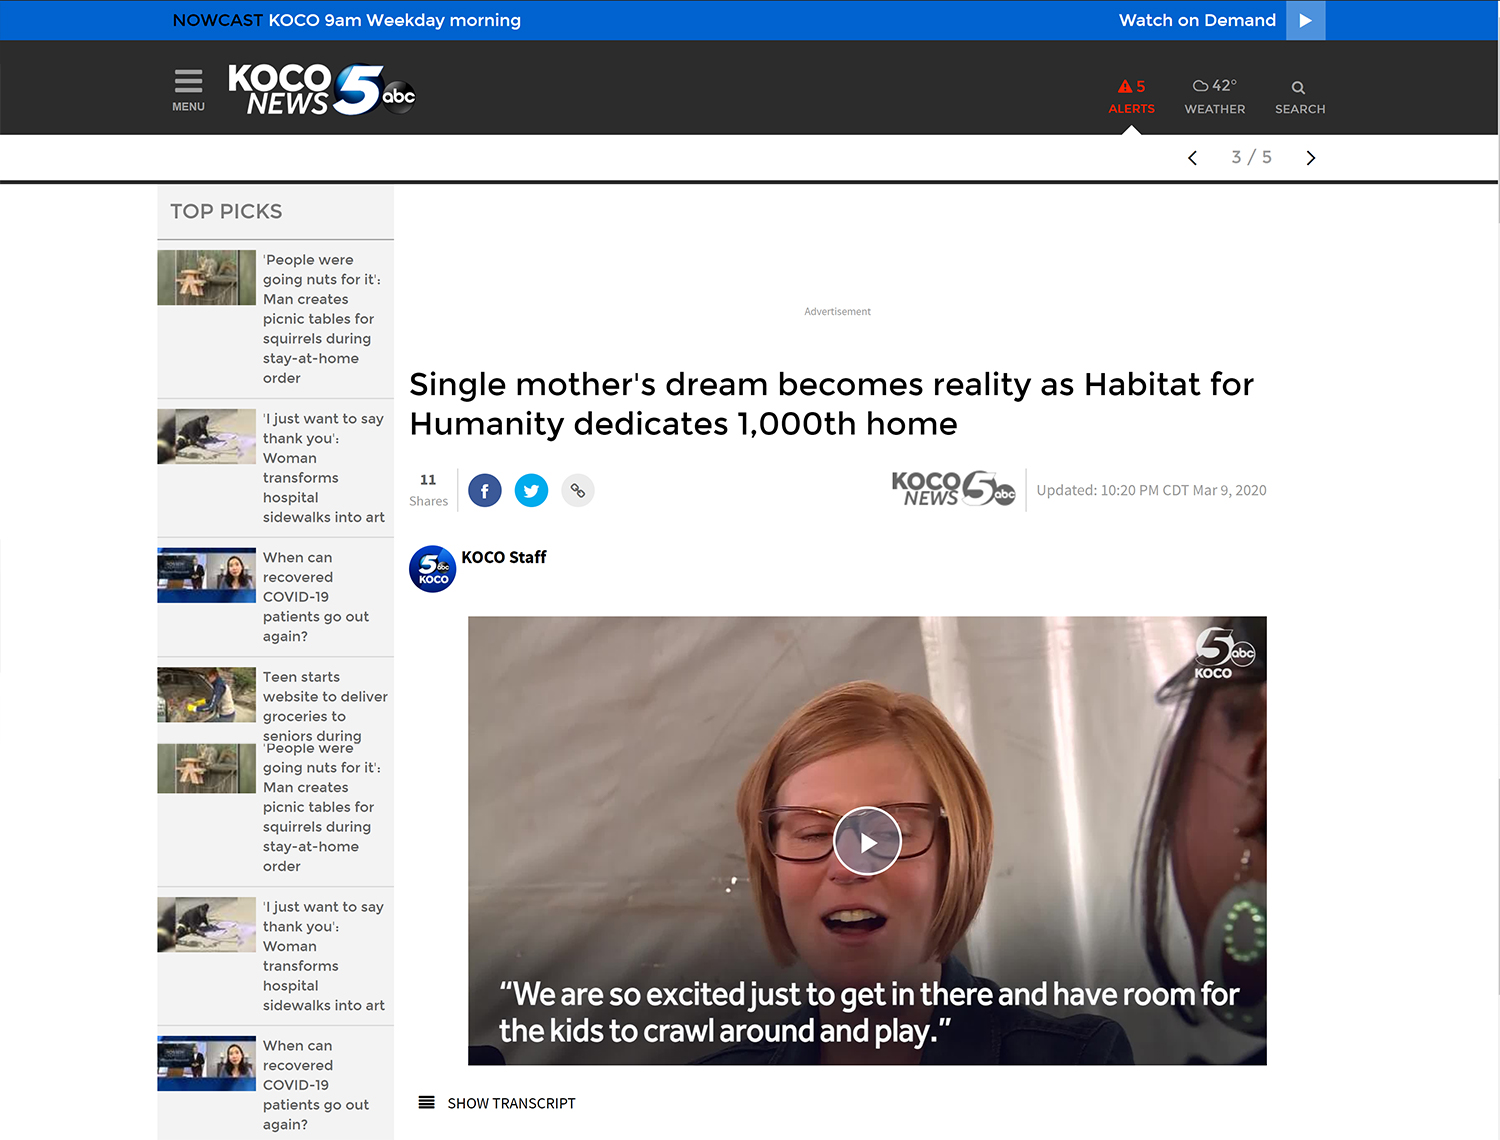Share article on Twitter
1500x1140 pixels.
point(531,490)
